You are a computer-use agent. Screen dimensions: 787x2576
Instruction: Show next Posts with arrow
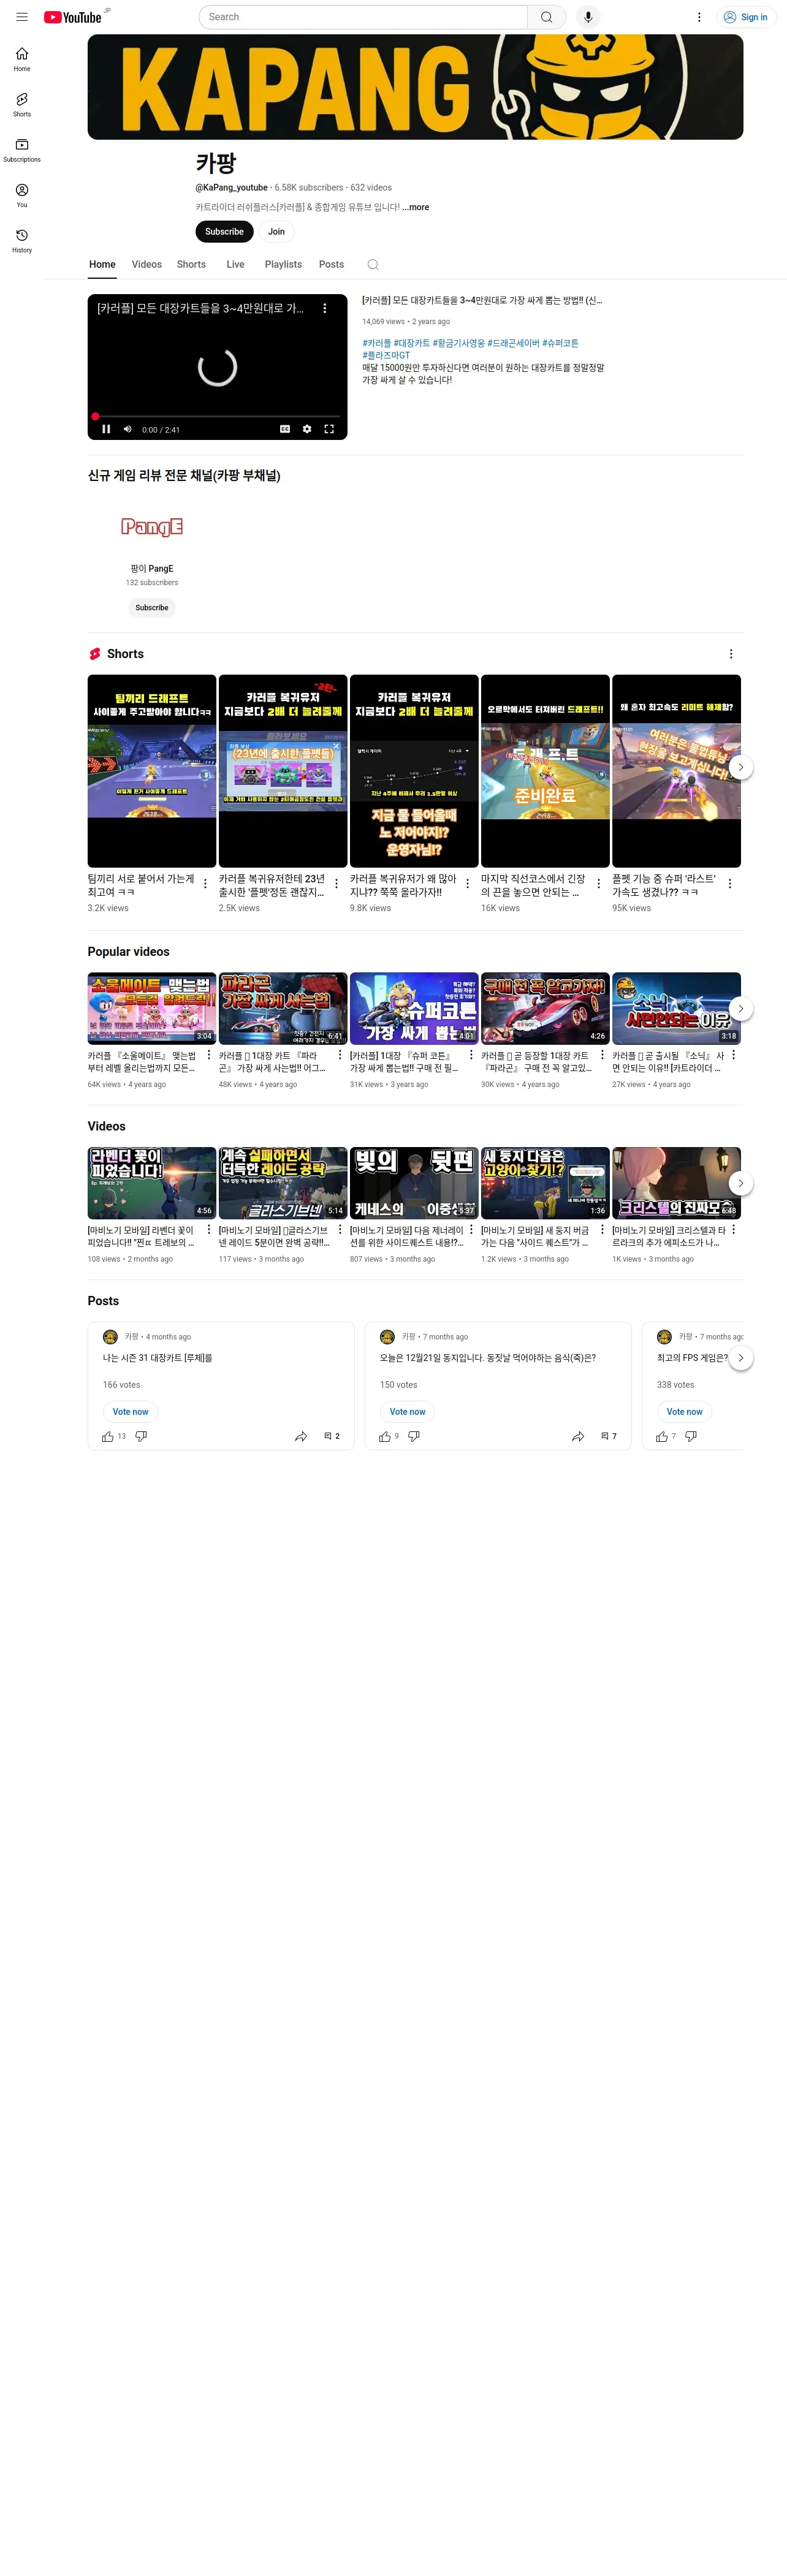(x=740, y=1358)
